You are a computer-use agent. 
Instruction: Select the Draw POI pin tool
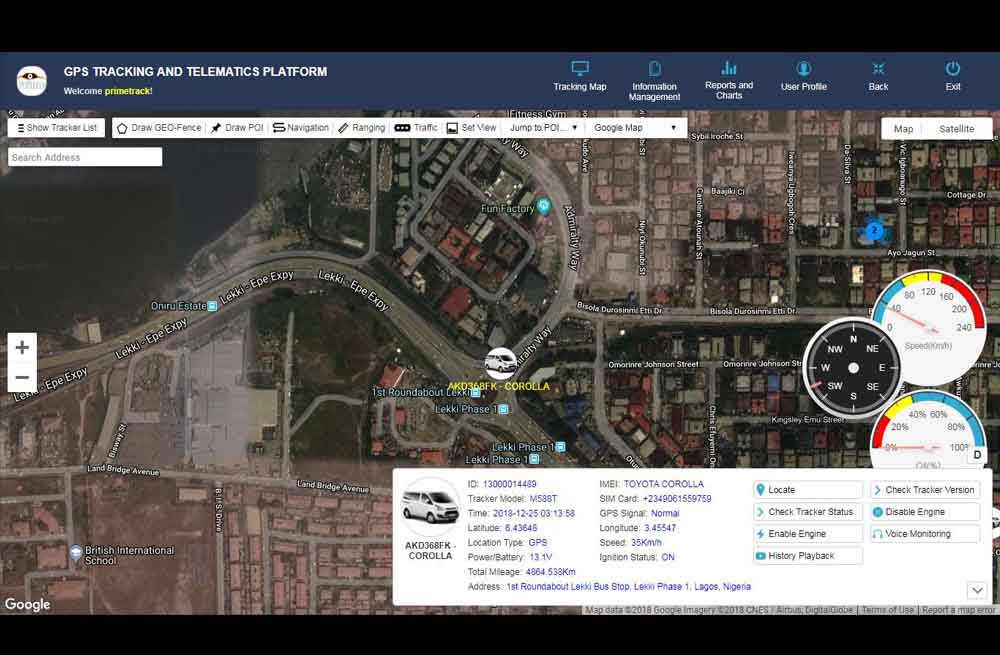click(x=237, y=128)
